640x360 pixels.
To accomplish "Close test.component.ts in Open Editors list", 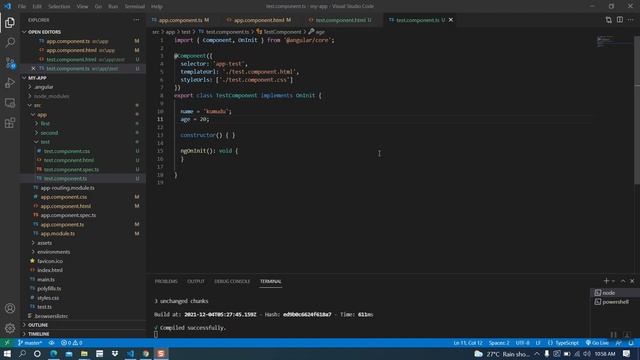I will [x=33, y=69].
